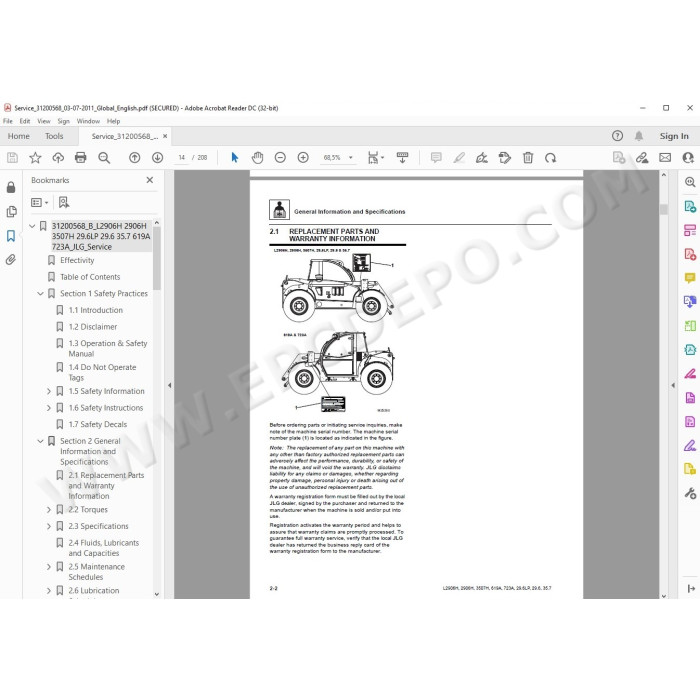Click the Save file icon

click(12, 158)
